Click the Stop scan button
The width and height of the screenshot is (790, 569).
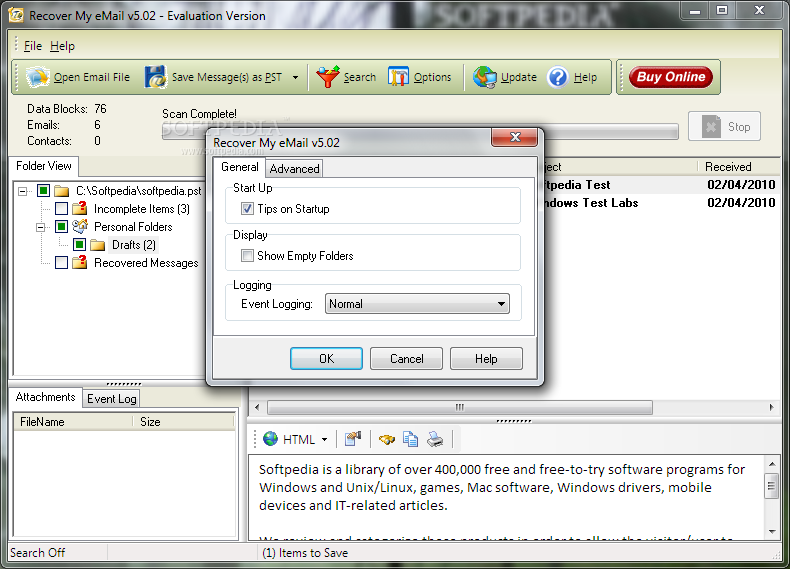coord(724,126)
